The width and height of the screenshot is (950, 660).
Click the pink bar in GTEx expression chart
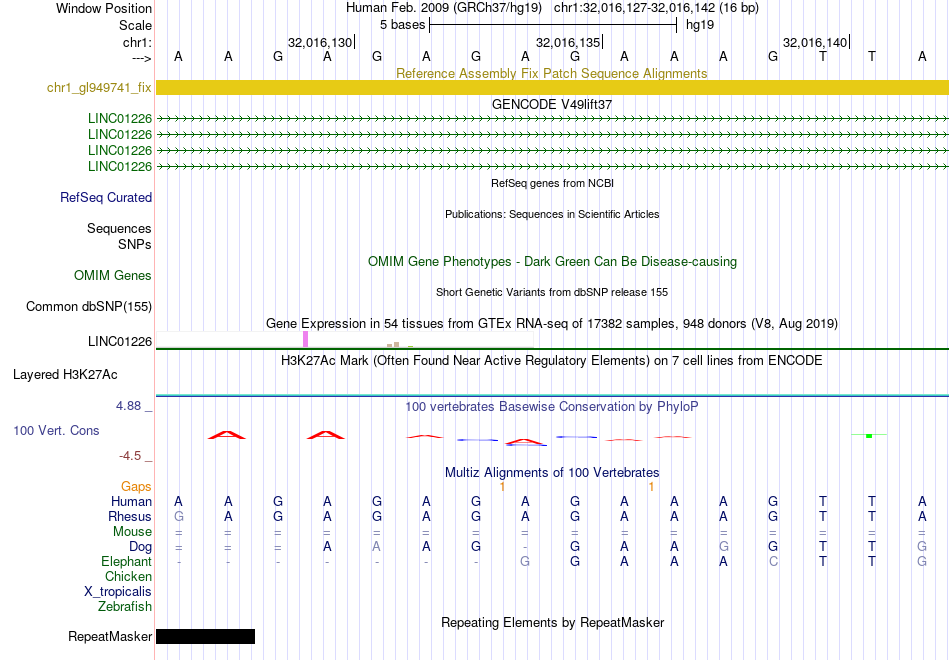(x=305, y=339)
